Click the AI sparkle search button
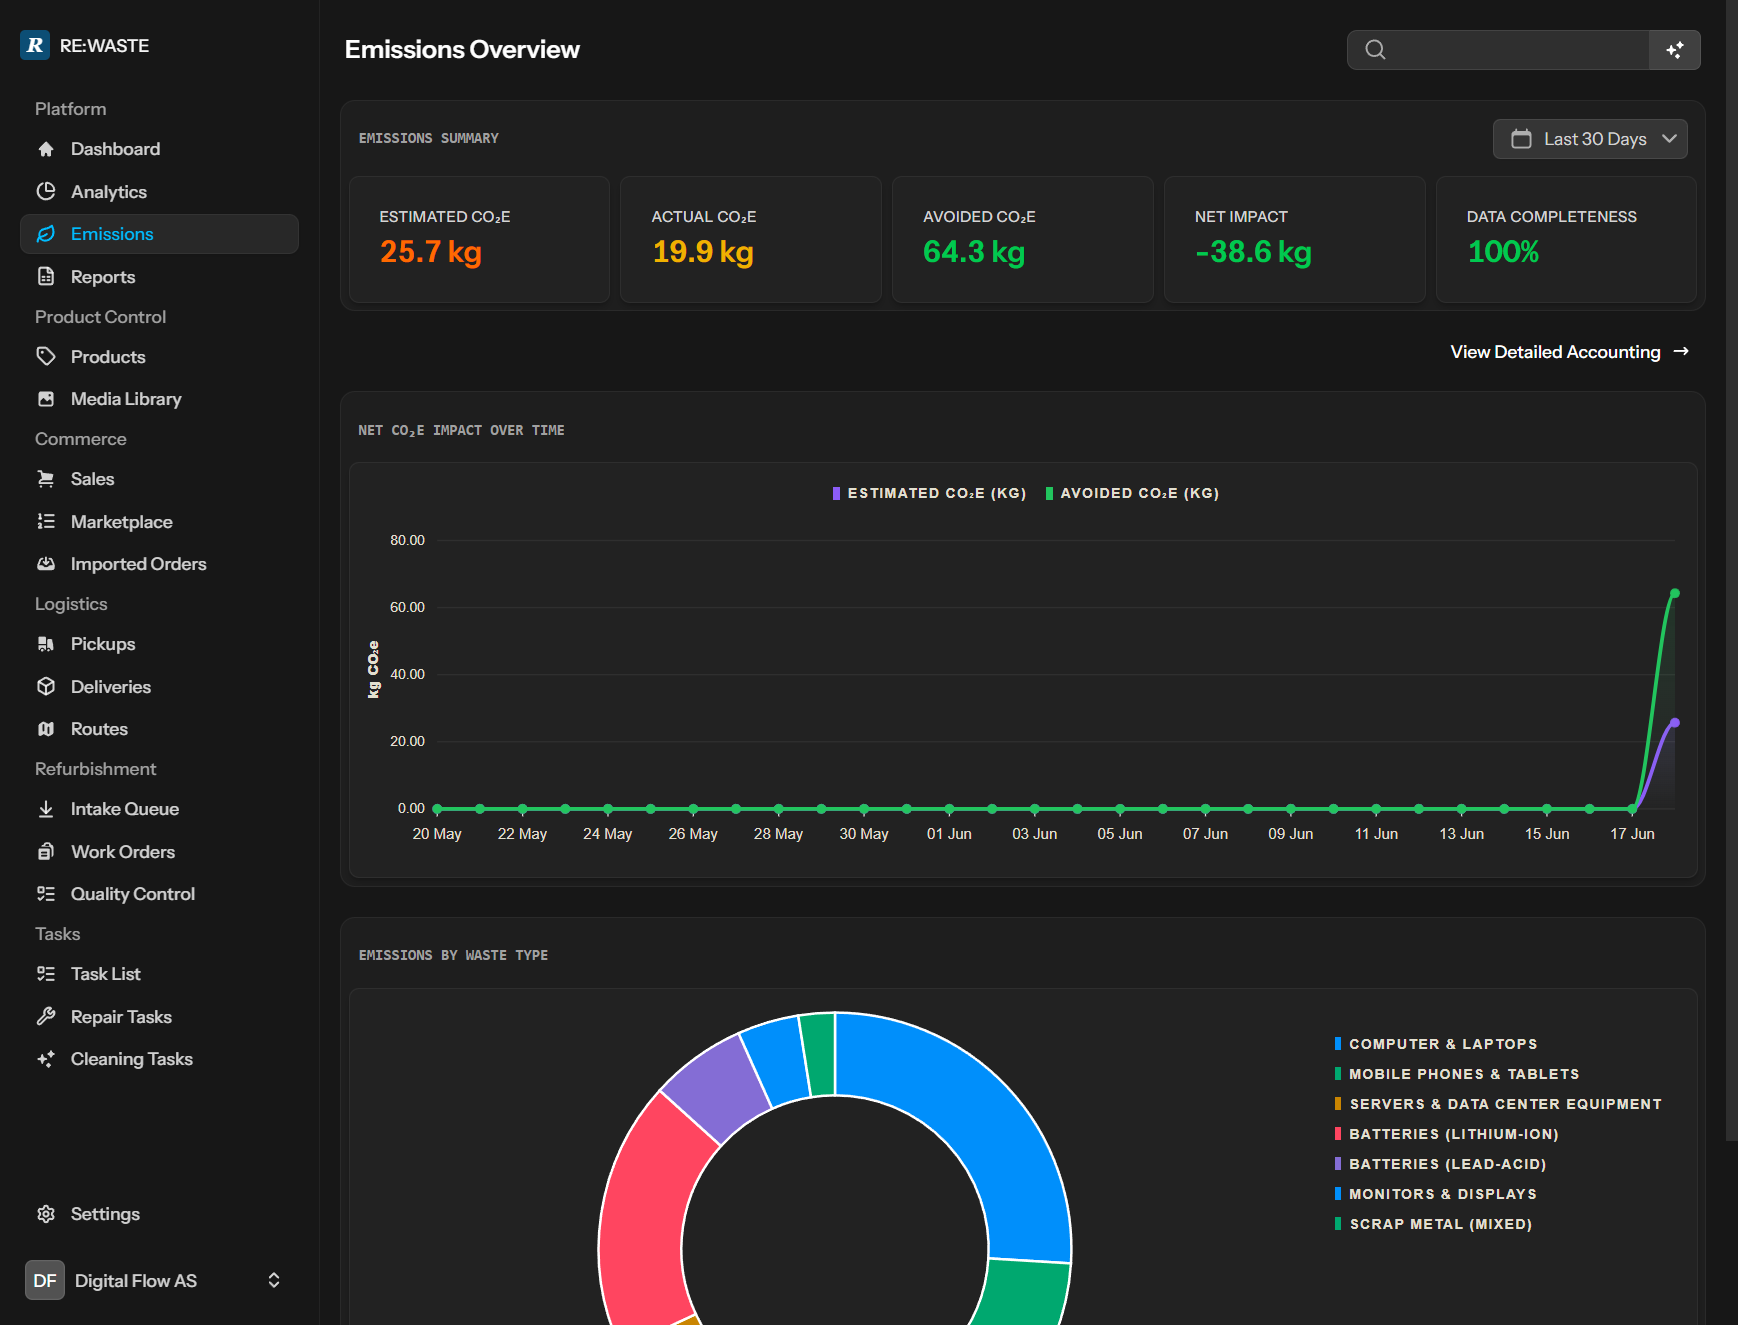1738x1325 pixels. point(1675,50)
